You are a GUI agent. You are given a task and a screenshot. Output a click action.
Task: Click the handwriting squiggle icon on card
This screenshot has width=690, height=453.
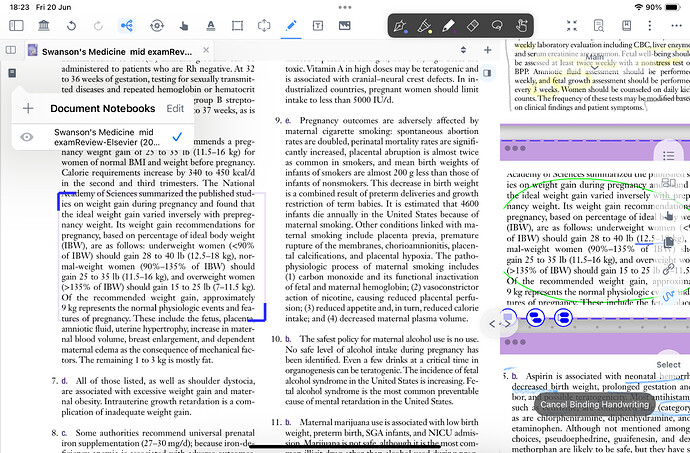[x=668, y=295]
